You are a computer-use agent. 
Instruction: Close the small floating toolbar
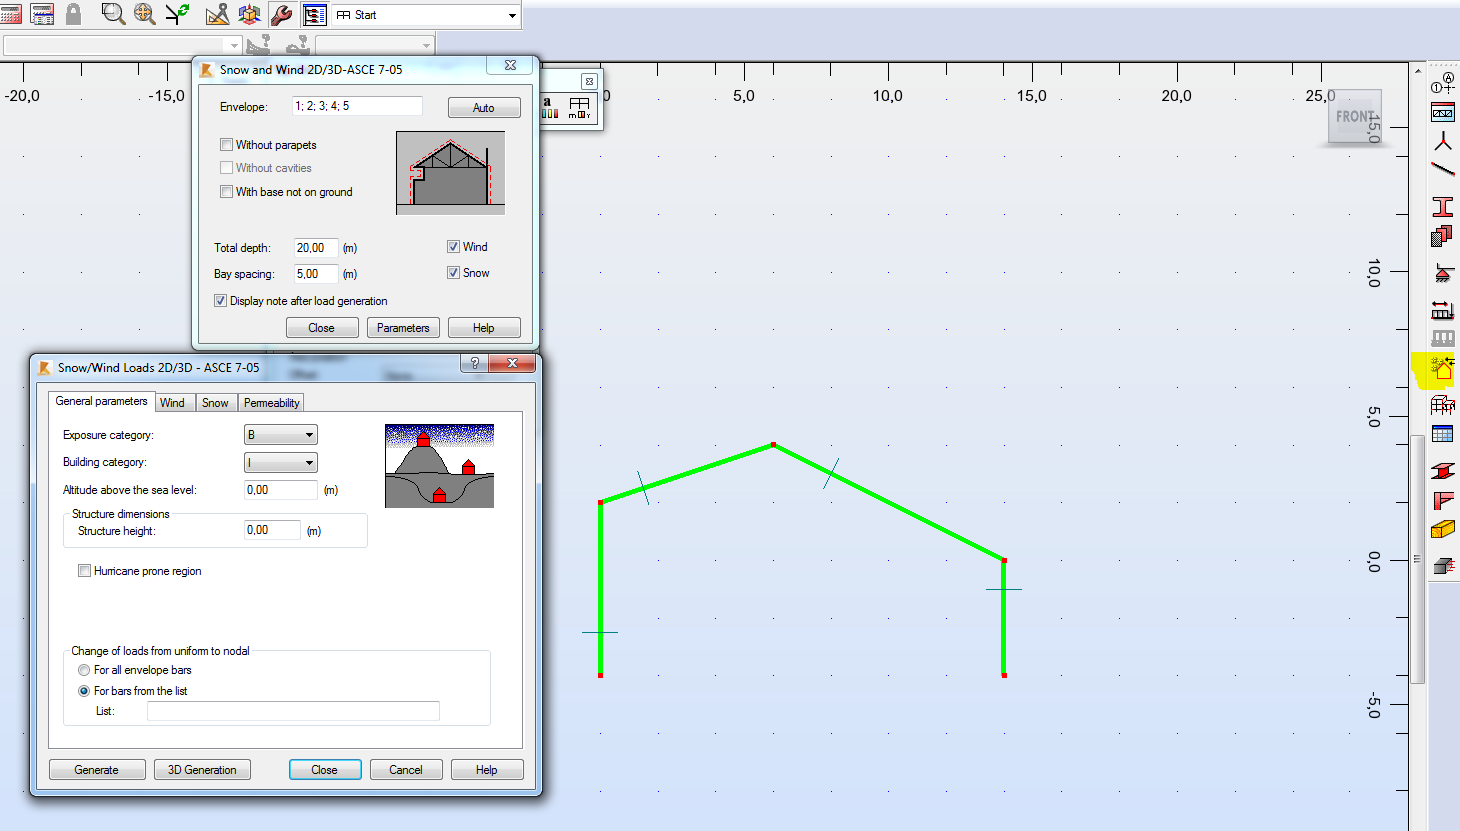point(589,82)
